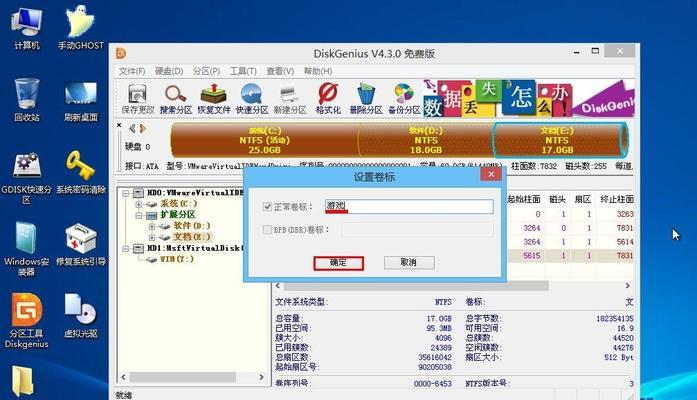Open the Disk (硬盘) menu
The height and width of the screenshot is (400, 697).
click(x=169, y=71)
